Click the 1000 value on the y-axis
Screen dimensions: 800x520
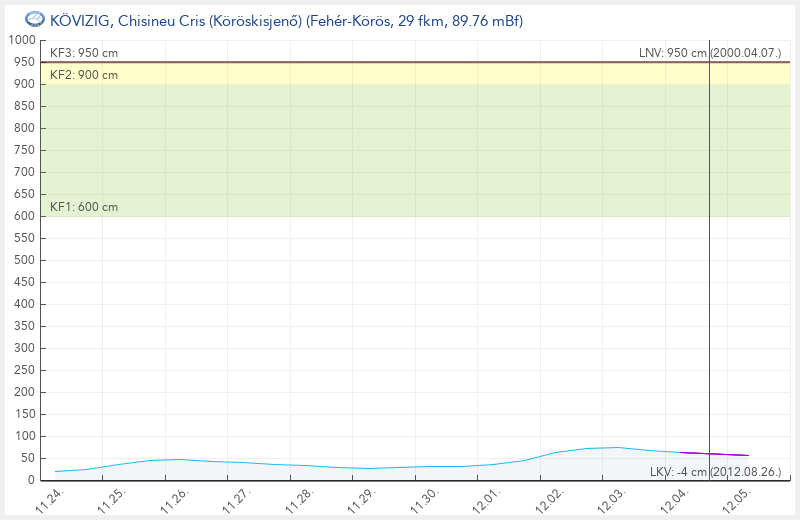(21, 40)
